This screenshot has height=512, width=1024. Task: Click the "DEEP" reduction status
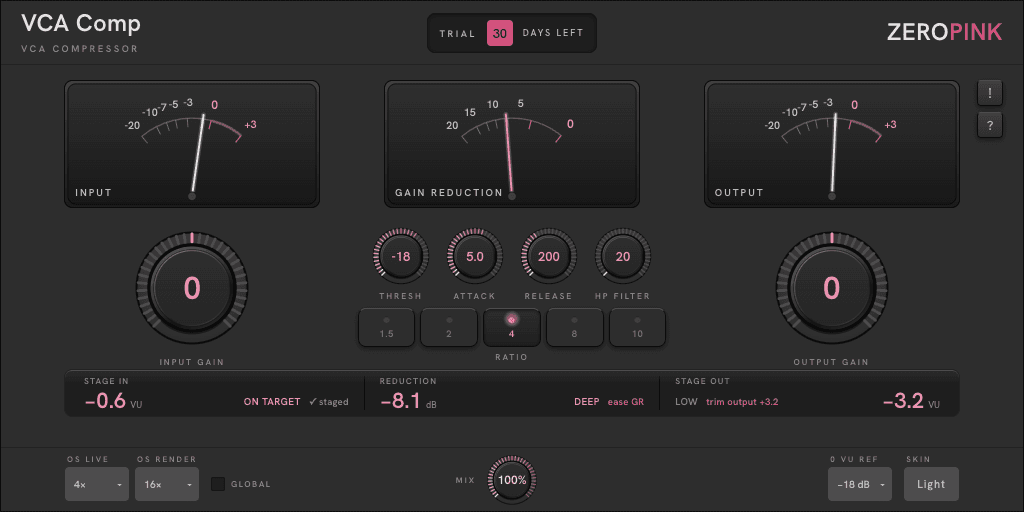tap(586, 402)
